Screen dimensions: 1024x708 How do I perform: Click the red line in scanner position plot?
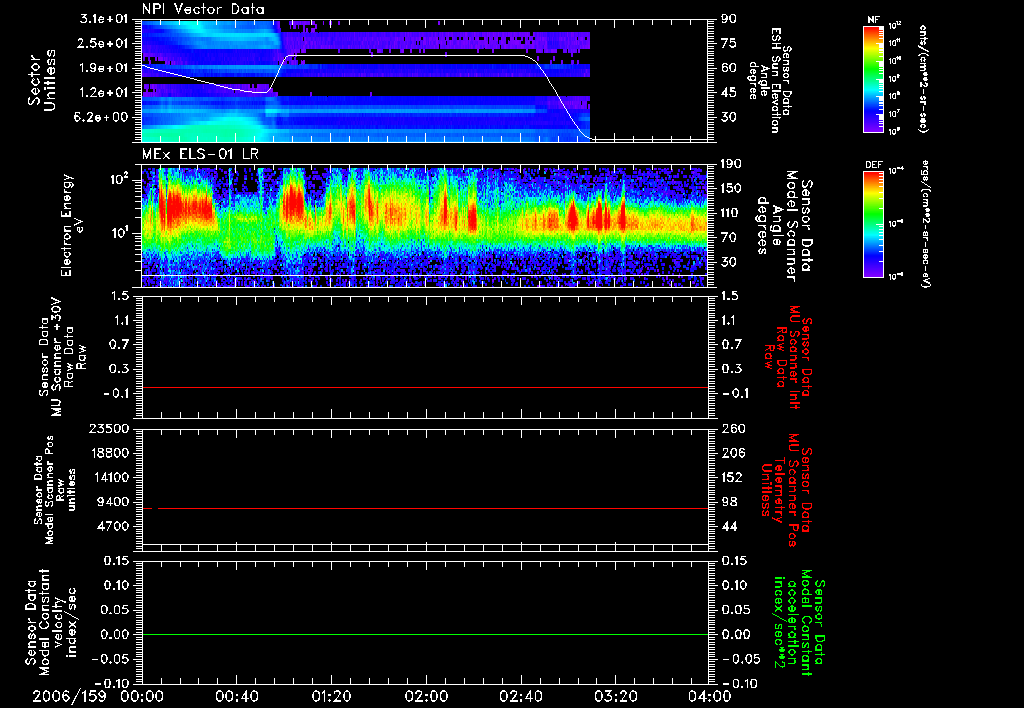tap(425, 508)
